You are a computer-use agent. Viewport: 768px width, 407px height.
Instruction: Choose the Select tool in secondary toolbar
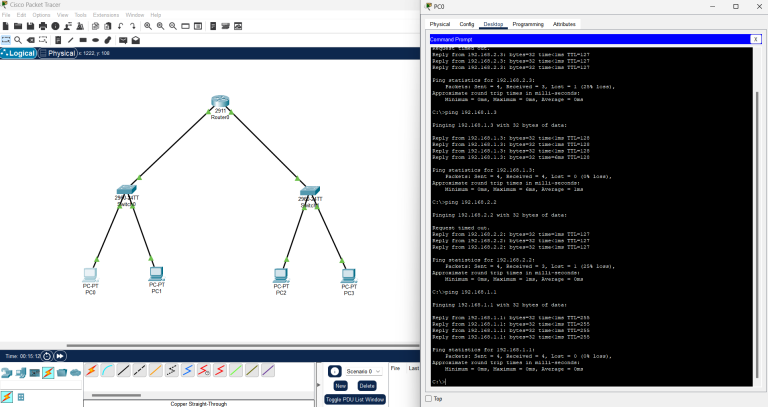pyautogui.click(x=6, y=40)
